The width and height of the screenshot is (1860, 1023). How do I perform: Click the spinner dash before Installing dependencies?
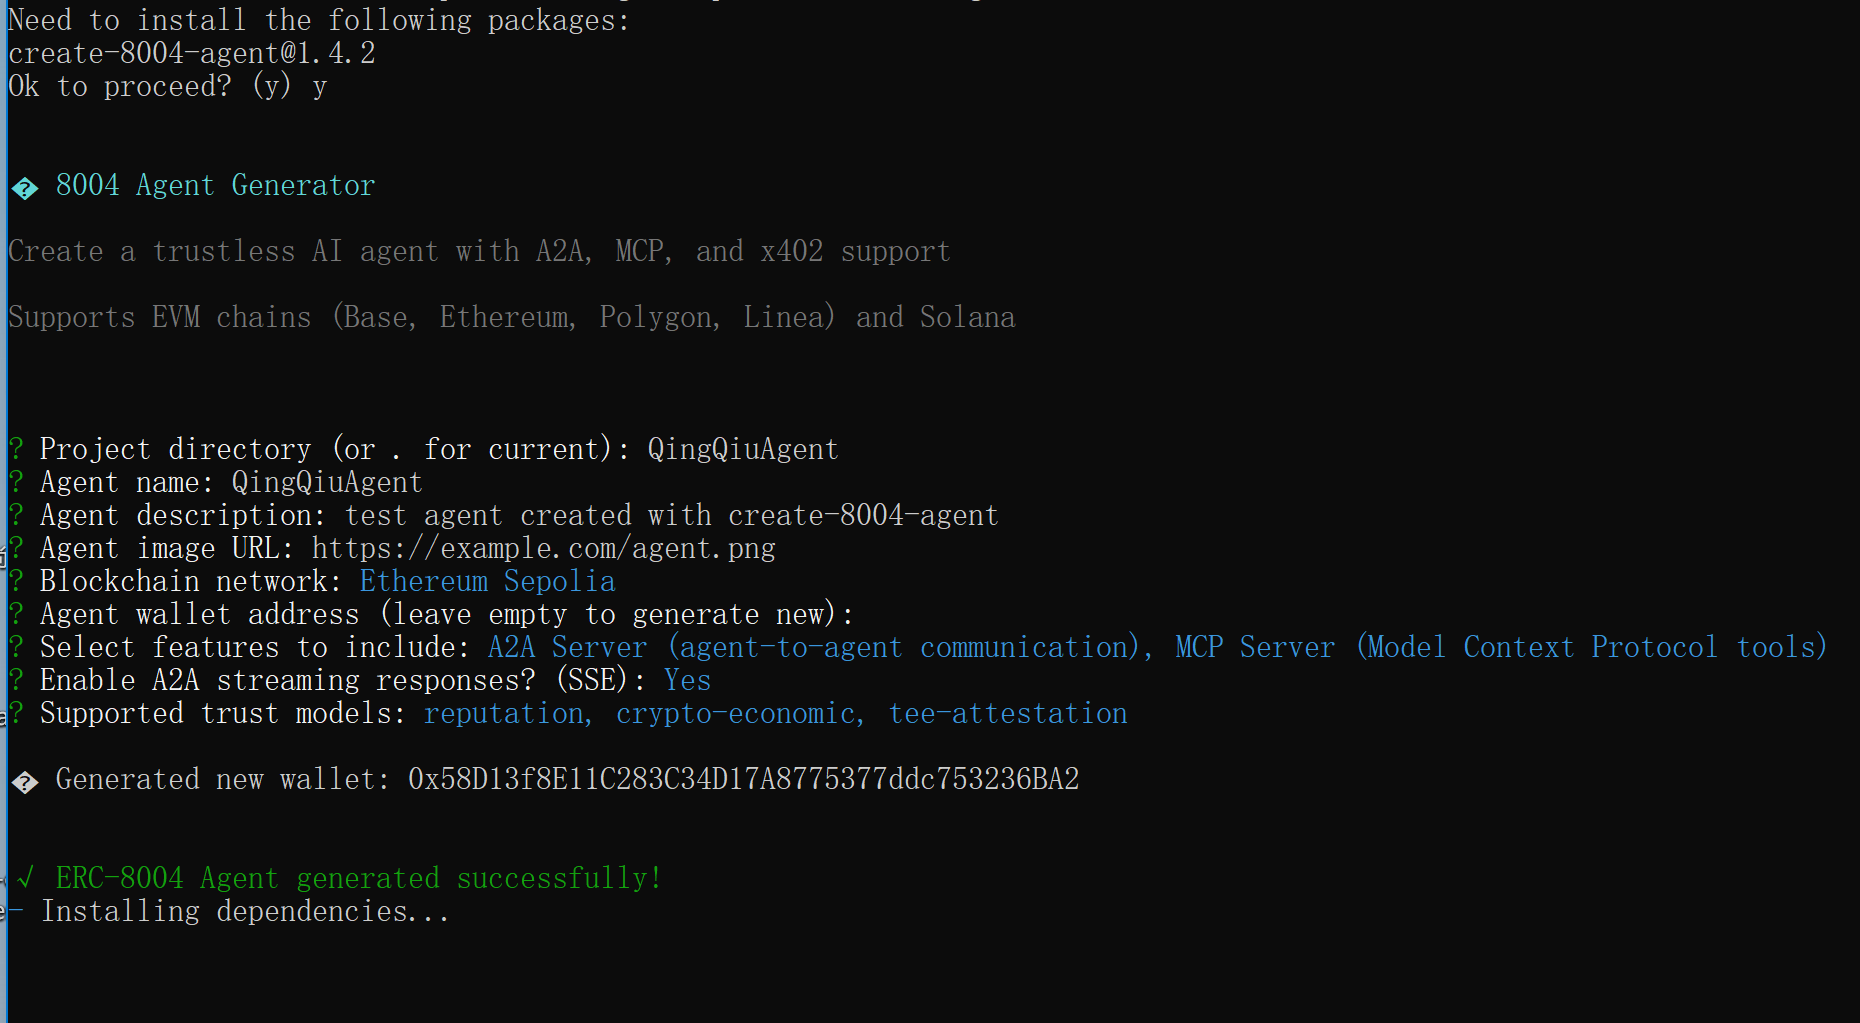coord(16,911)
